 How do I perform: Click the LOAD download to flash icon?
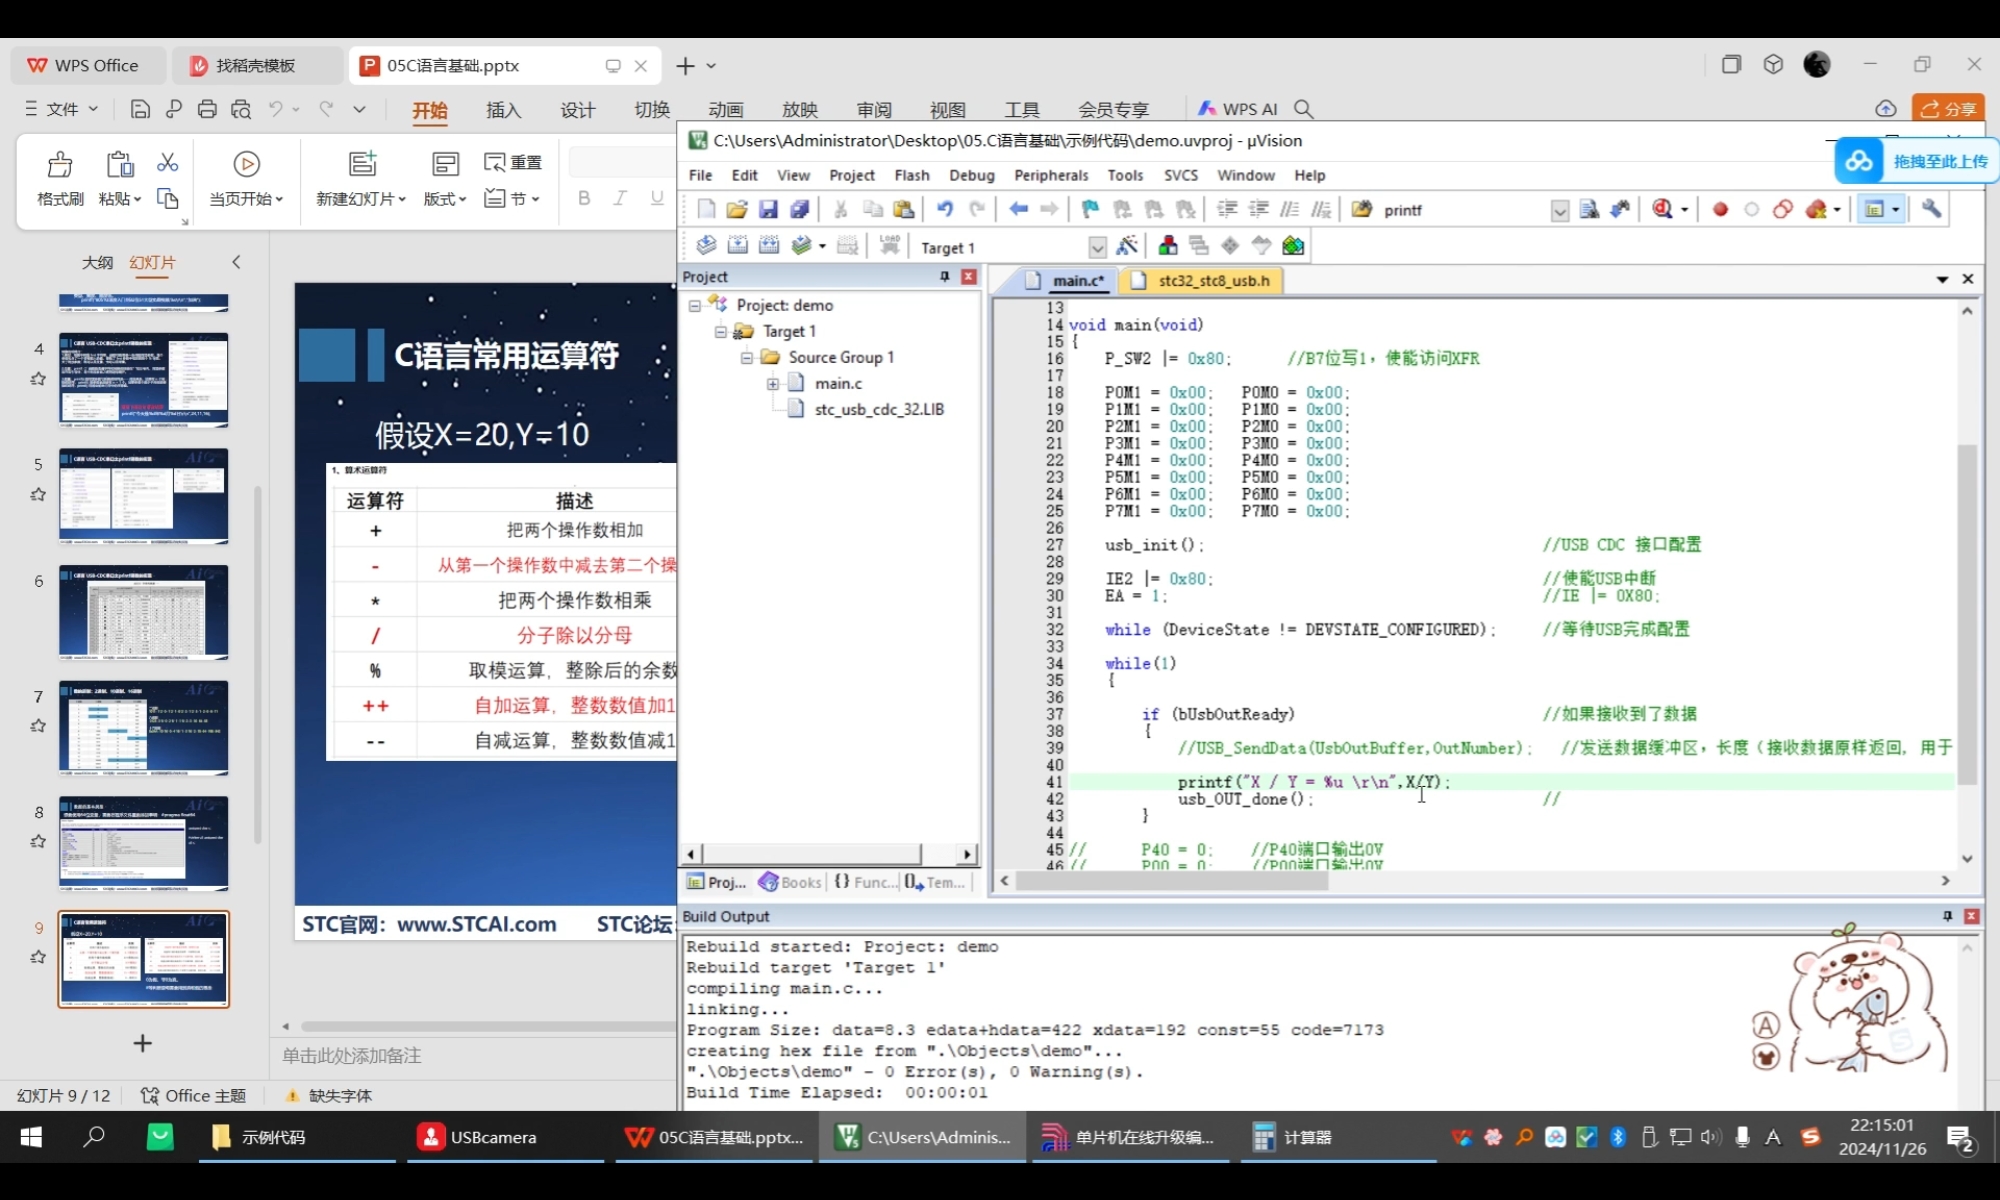tap(890, 246)
